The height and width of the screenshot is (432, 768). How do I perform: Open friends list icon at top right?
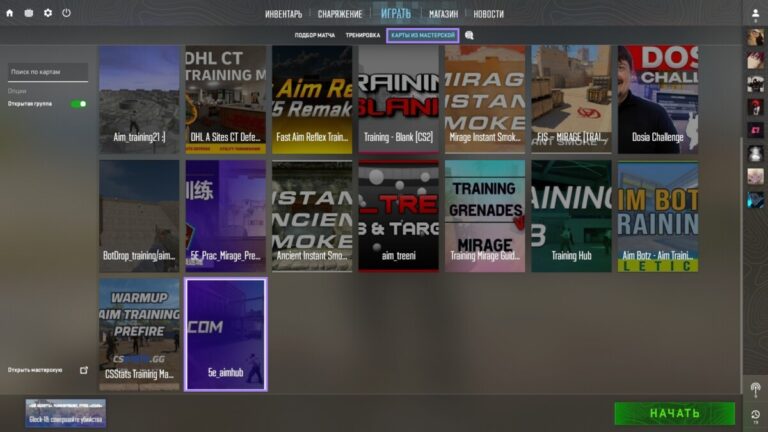click(x=755, y=15)
